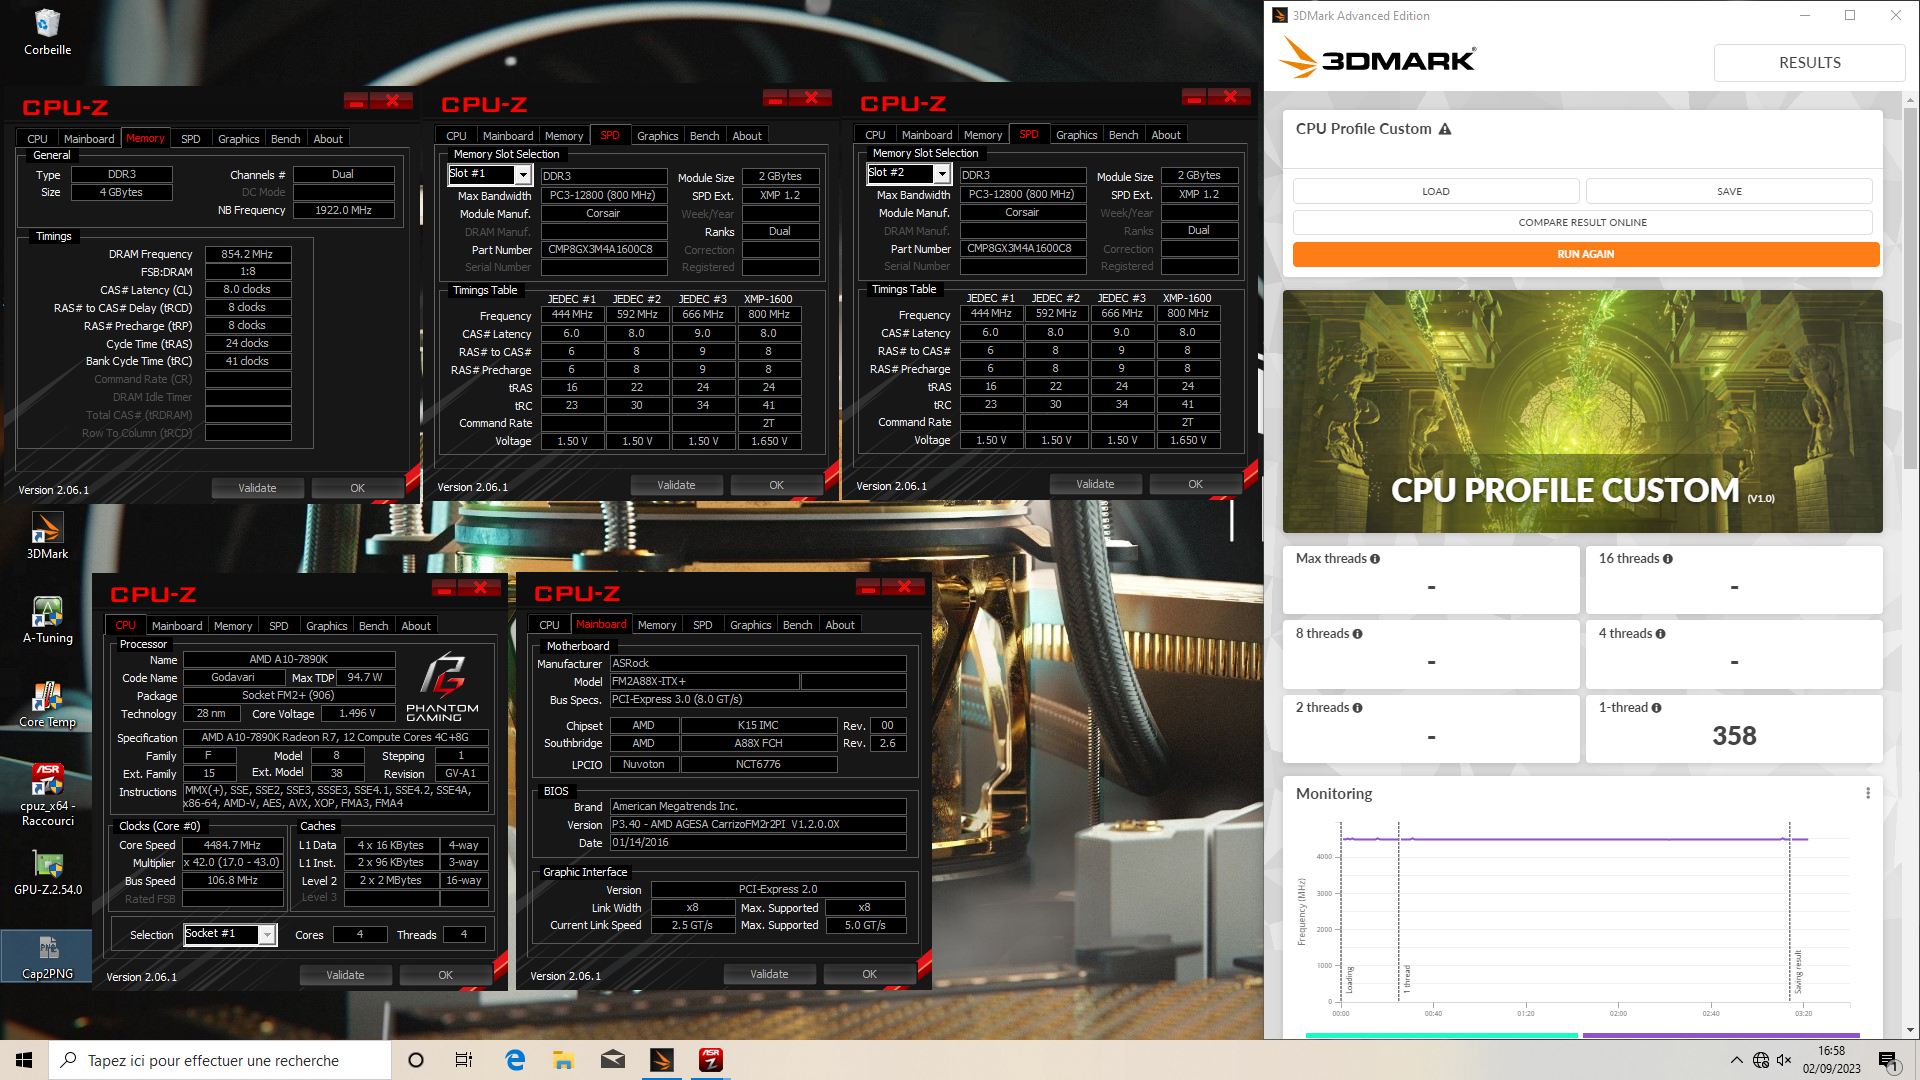Show hidden system tray icons
Viewport: 1920px width, 1080px height.
tap(1736, 1060)
